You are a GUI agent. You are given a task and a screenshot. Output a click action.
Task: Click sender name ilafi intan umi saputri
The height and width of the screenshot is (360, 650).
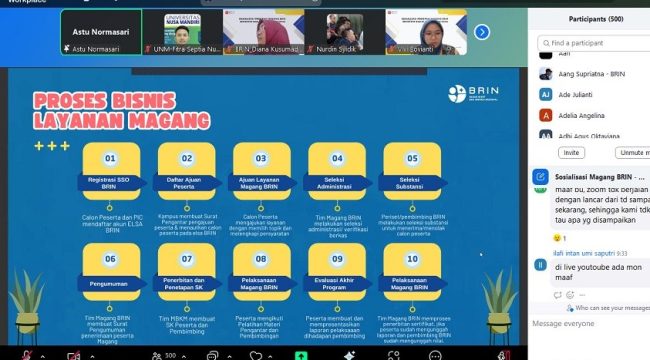(584, 253)
